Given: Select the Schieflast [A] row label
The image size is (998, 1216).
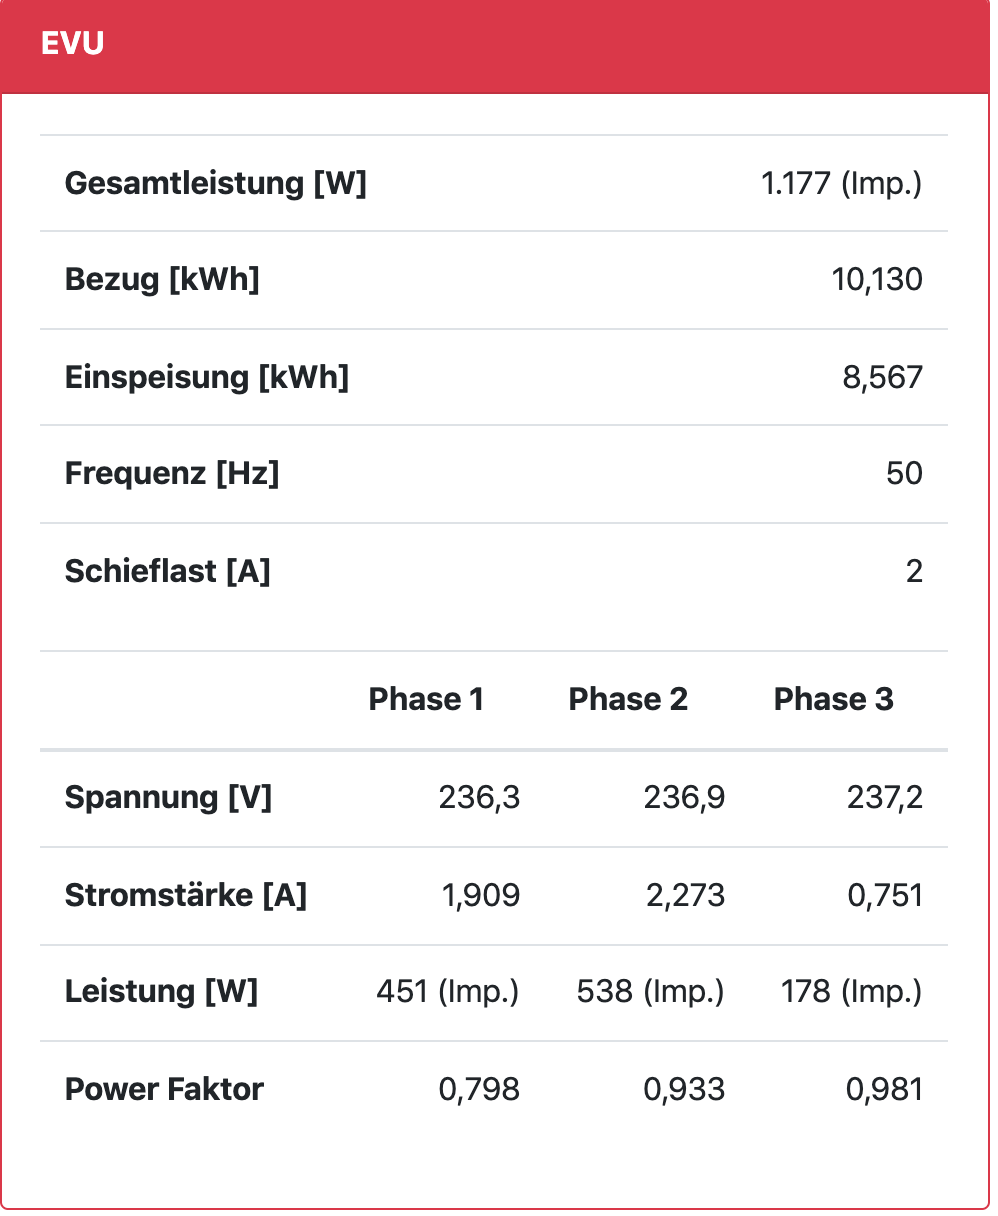Looking at the screenshot, I should tap(167, 572).
